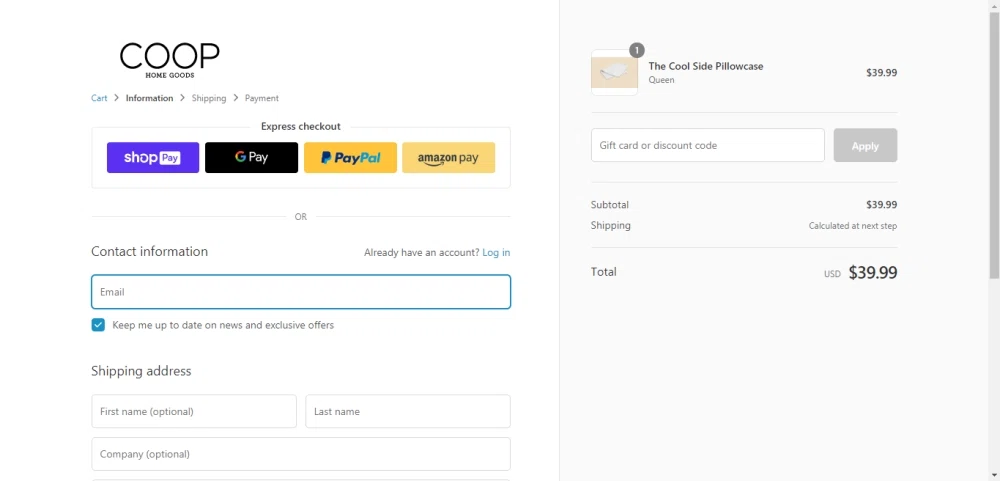Click the Cool Side Pillowcase product thumbnail
This screenshot has height=481, width=1000.
614,73
